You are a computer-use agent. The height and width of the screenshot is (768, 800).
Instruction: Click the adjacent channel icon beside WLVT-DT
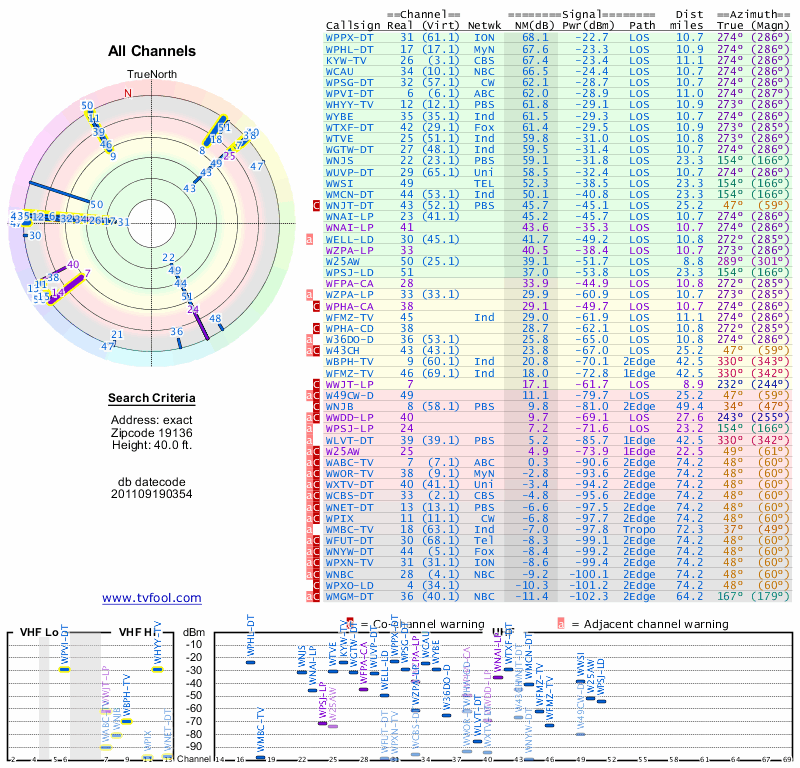click(309, 440)
